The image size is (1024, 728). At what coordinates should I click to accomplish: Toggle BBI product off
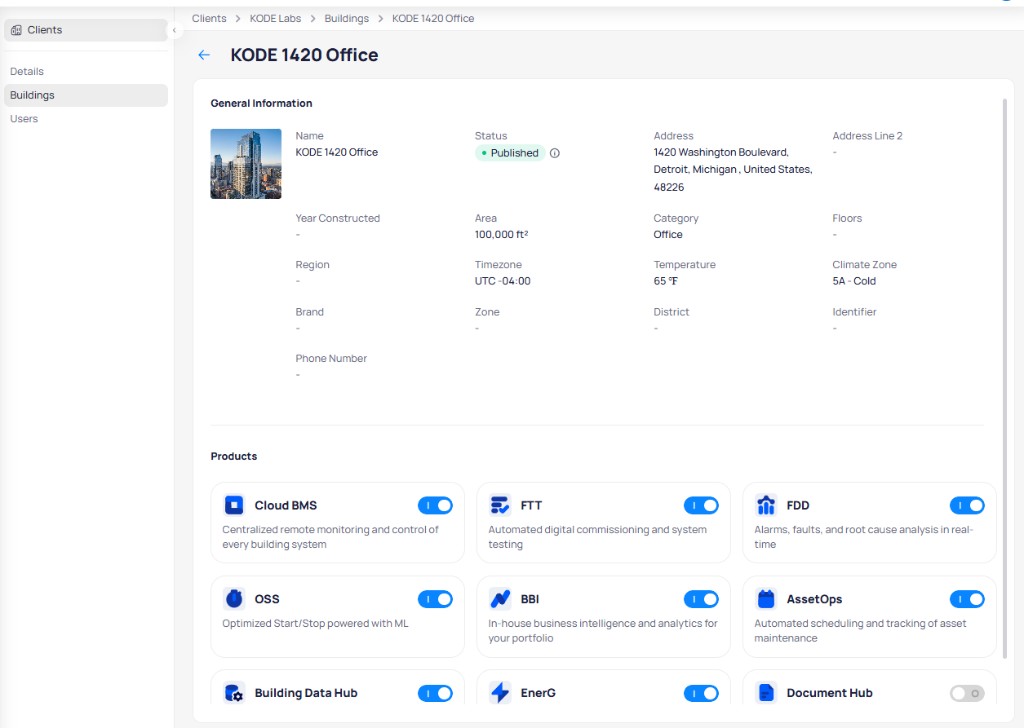coord(701,599)
